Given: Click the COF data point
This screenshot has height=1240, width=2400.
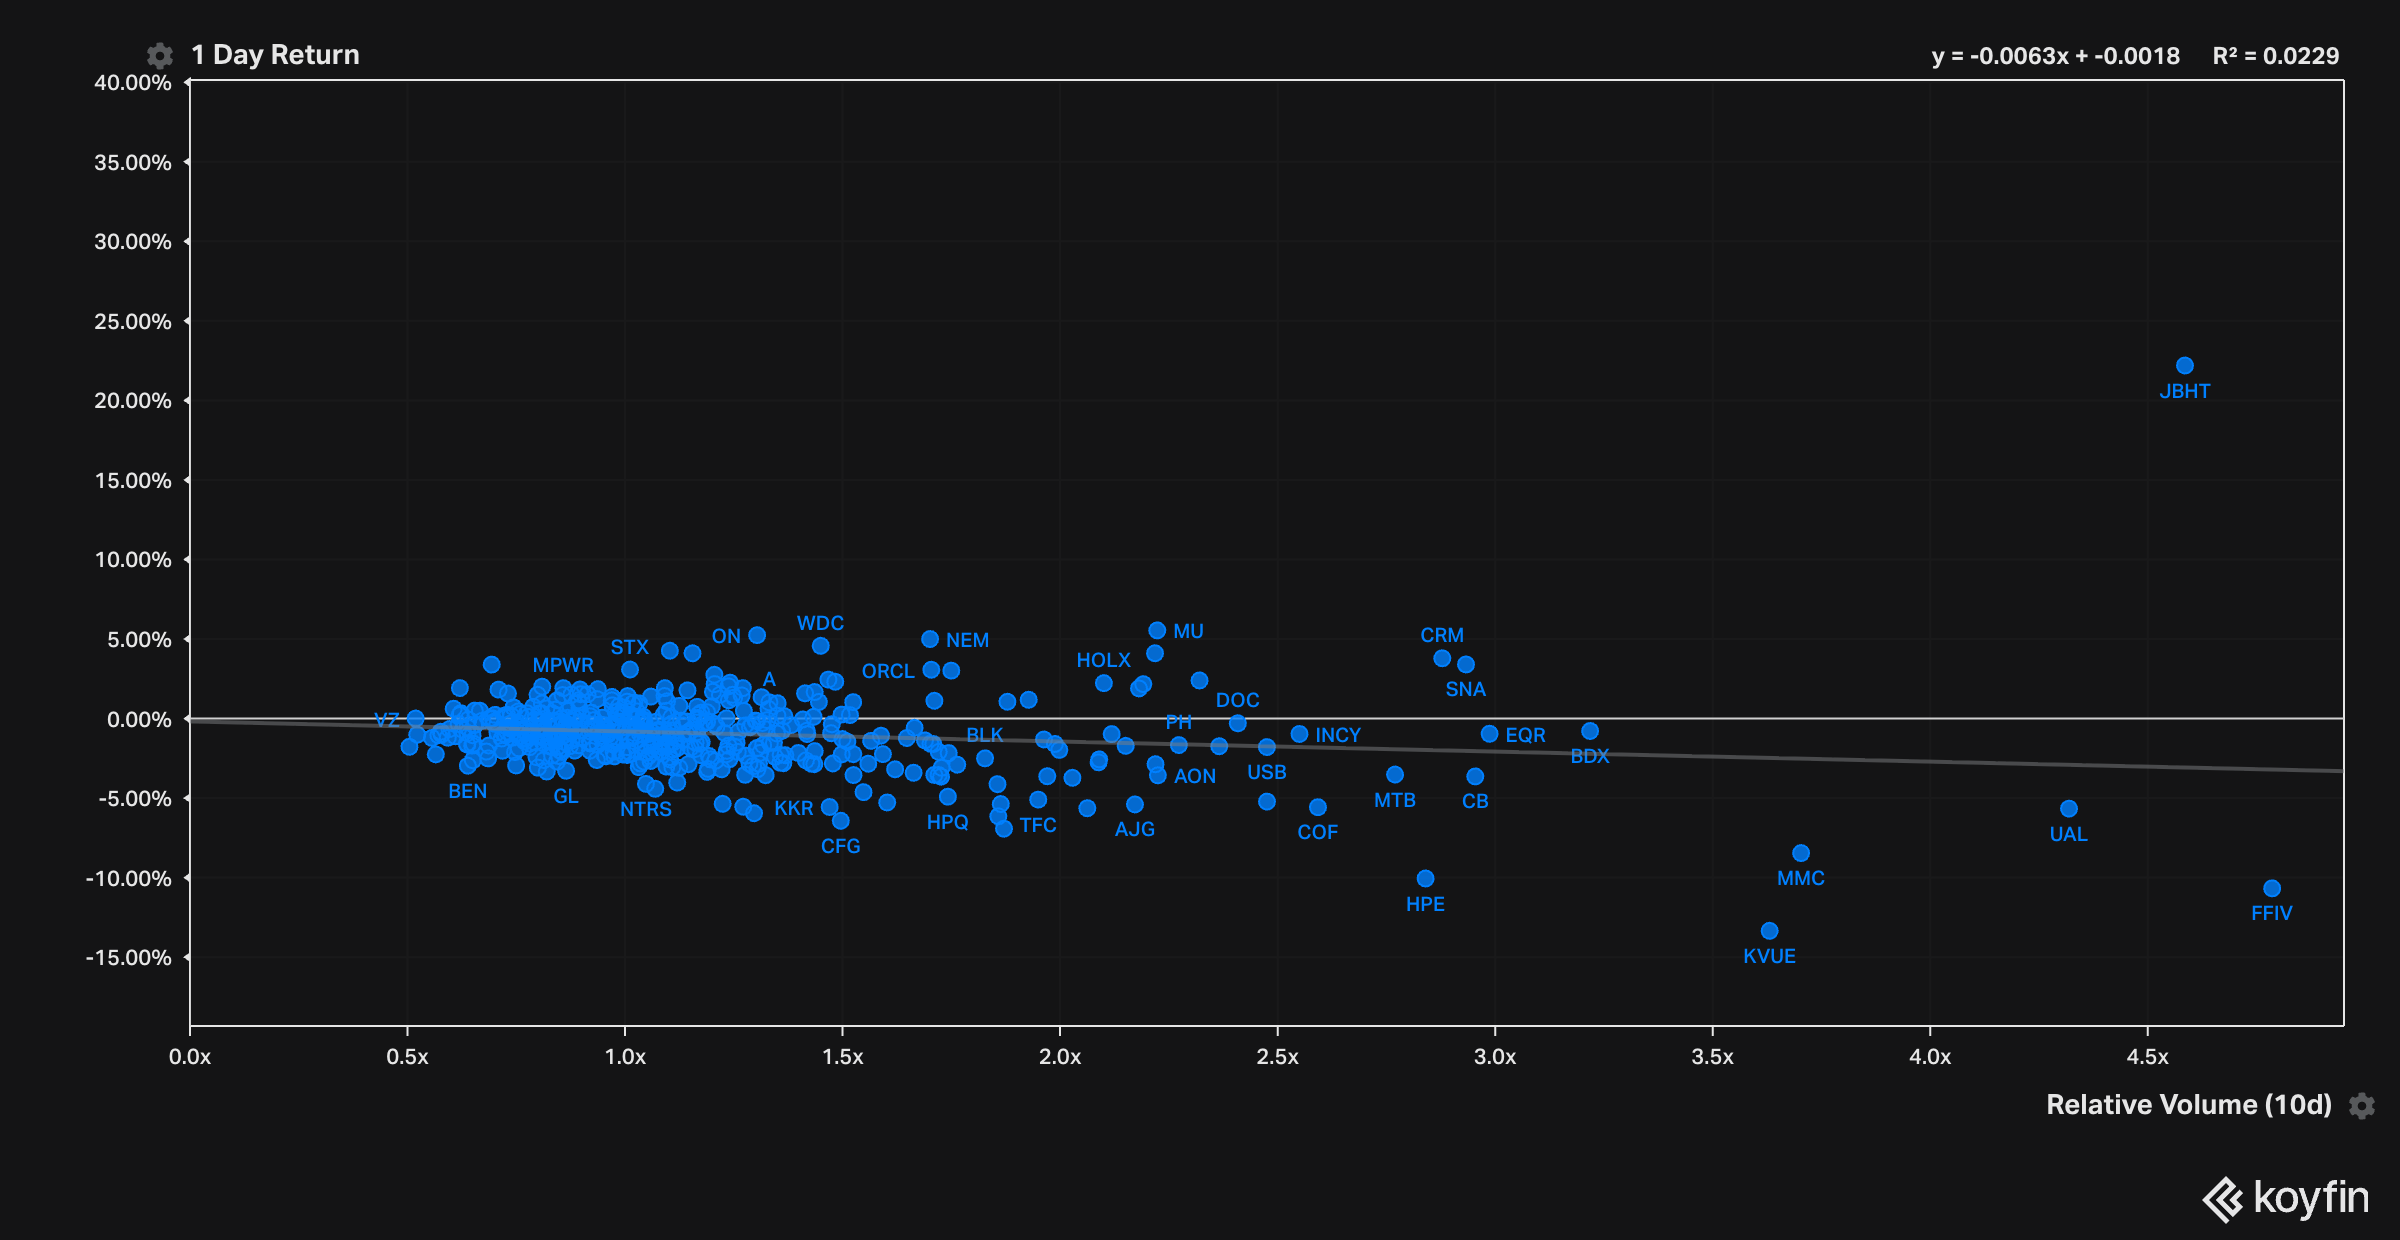Looking at the screenshot, I should coord(1317,807).
